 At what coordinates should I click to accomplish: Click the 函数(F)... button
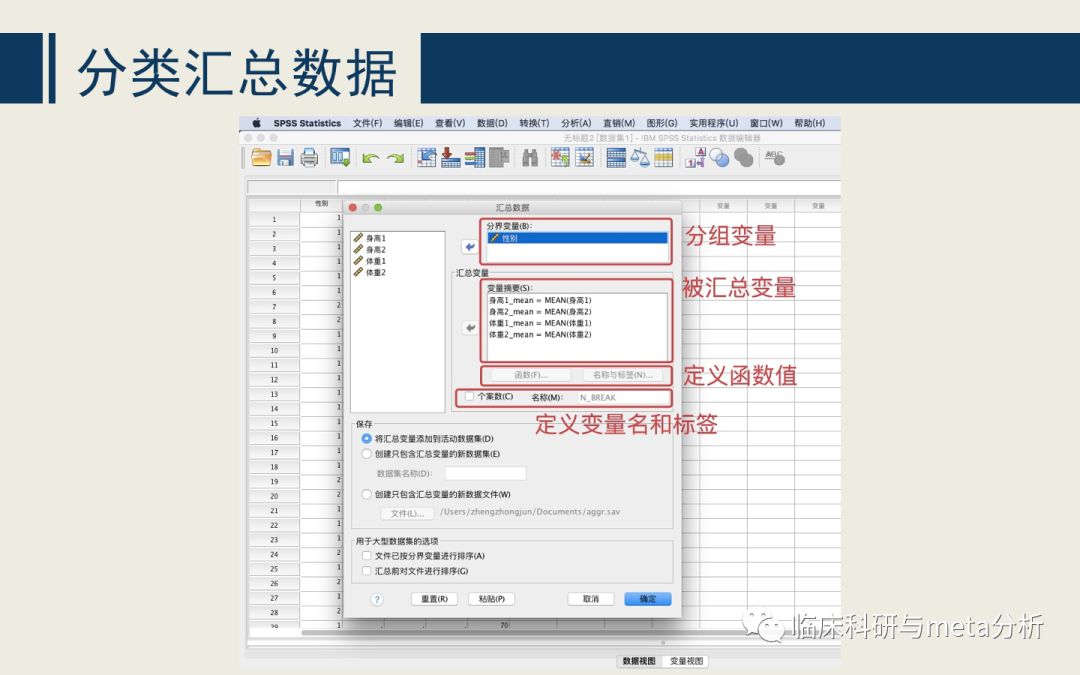pos(530,375)
